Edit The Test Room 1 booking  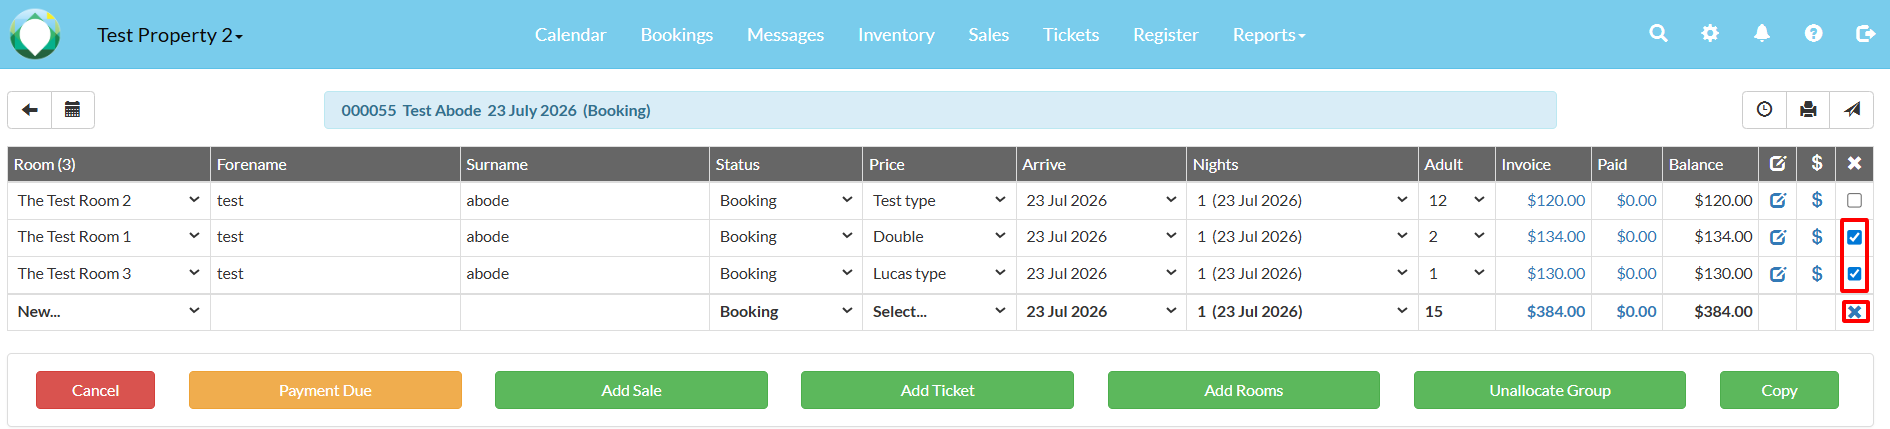1778,237
